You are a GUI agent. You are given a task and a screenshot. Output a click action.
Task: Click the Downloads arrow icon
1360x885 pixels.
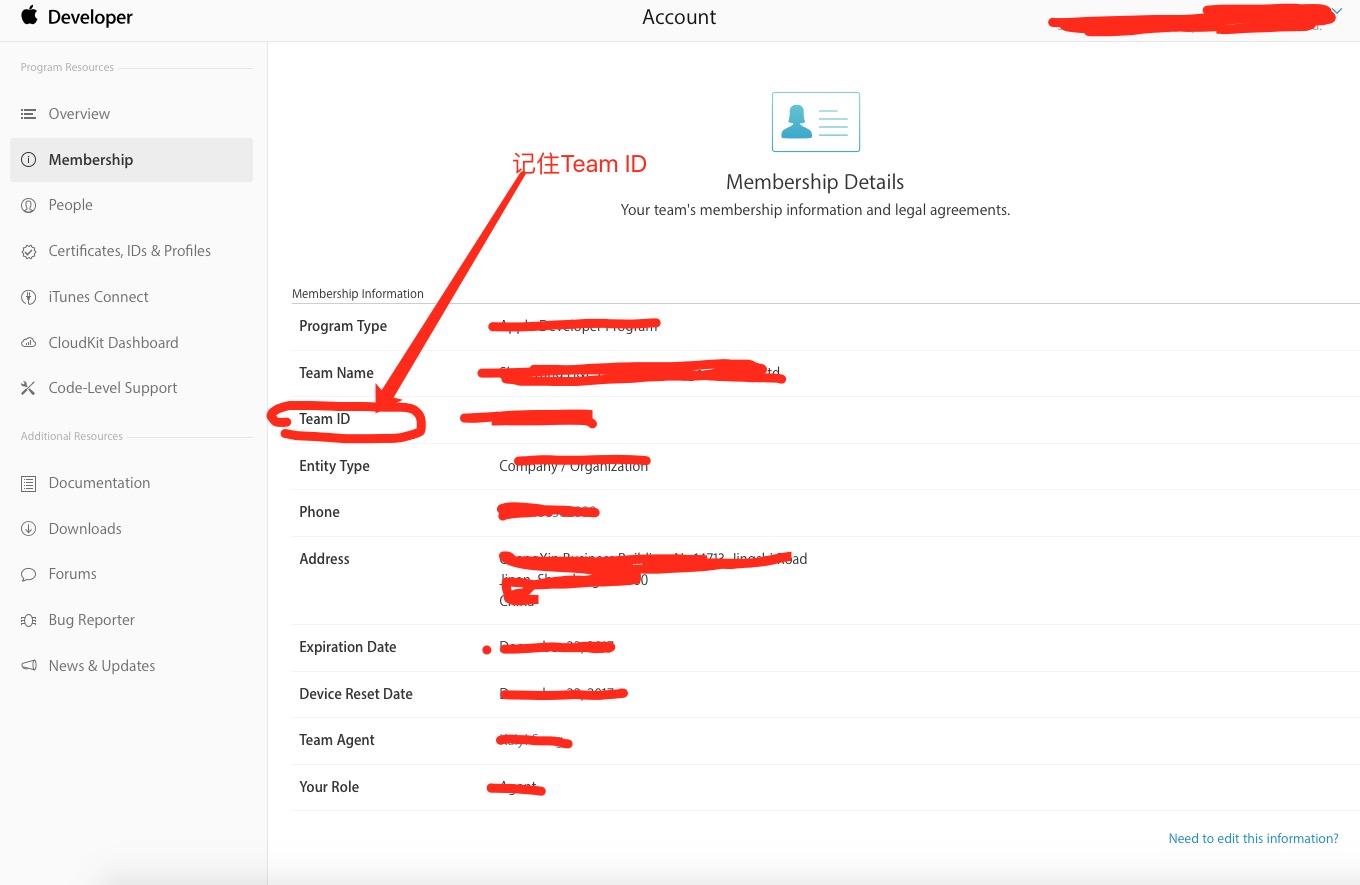28,529
